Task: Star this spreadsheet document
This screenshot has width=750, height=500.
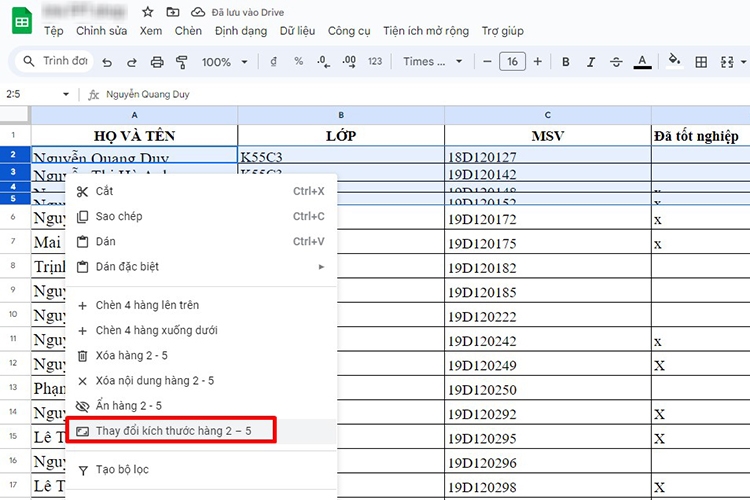Action: coord(148,12)
